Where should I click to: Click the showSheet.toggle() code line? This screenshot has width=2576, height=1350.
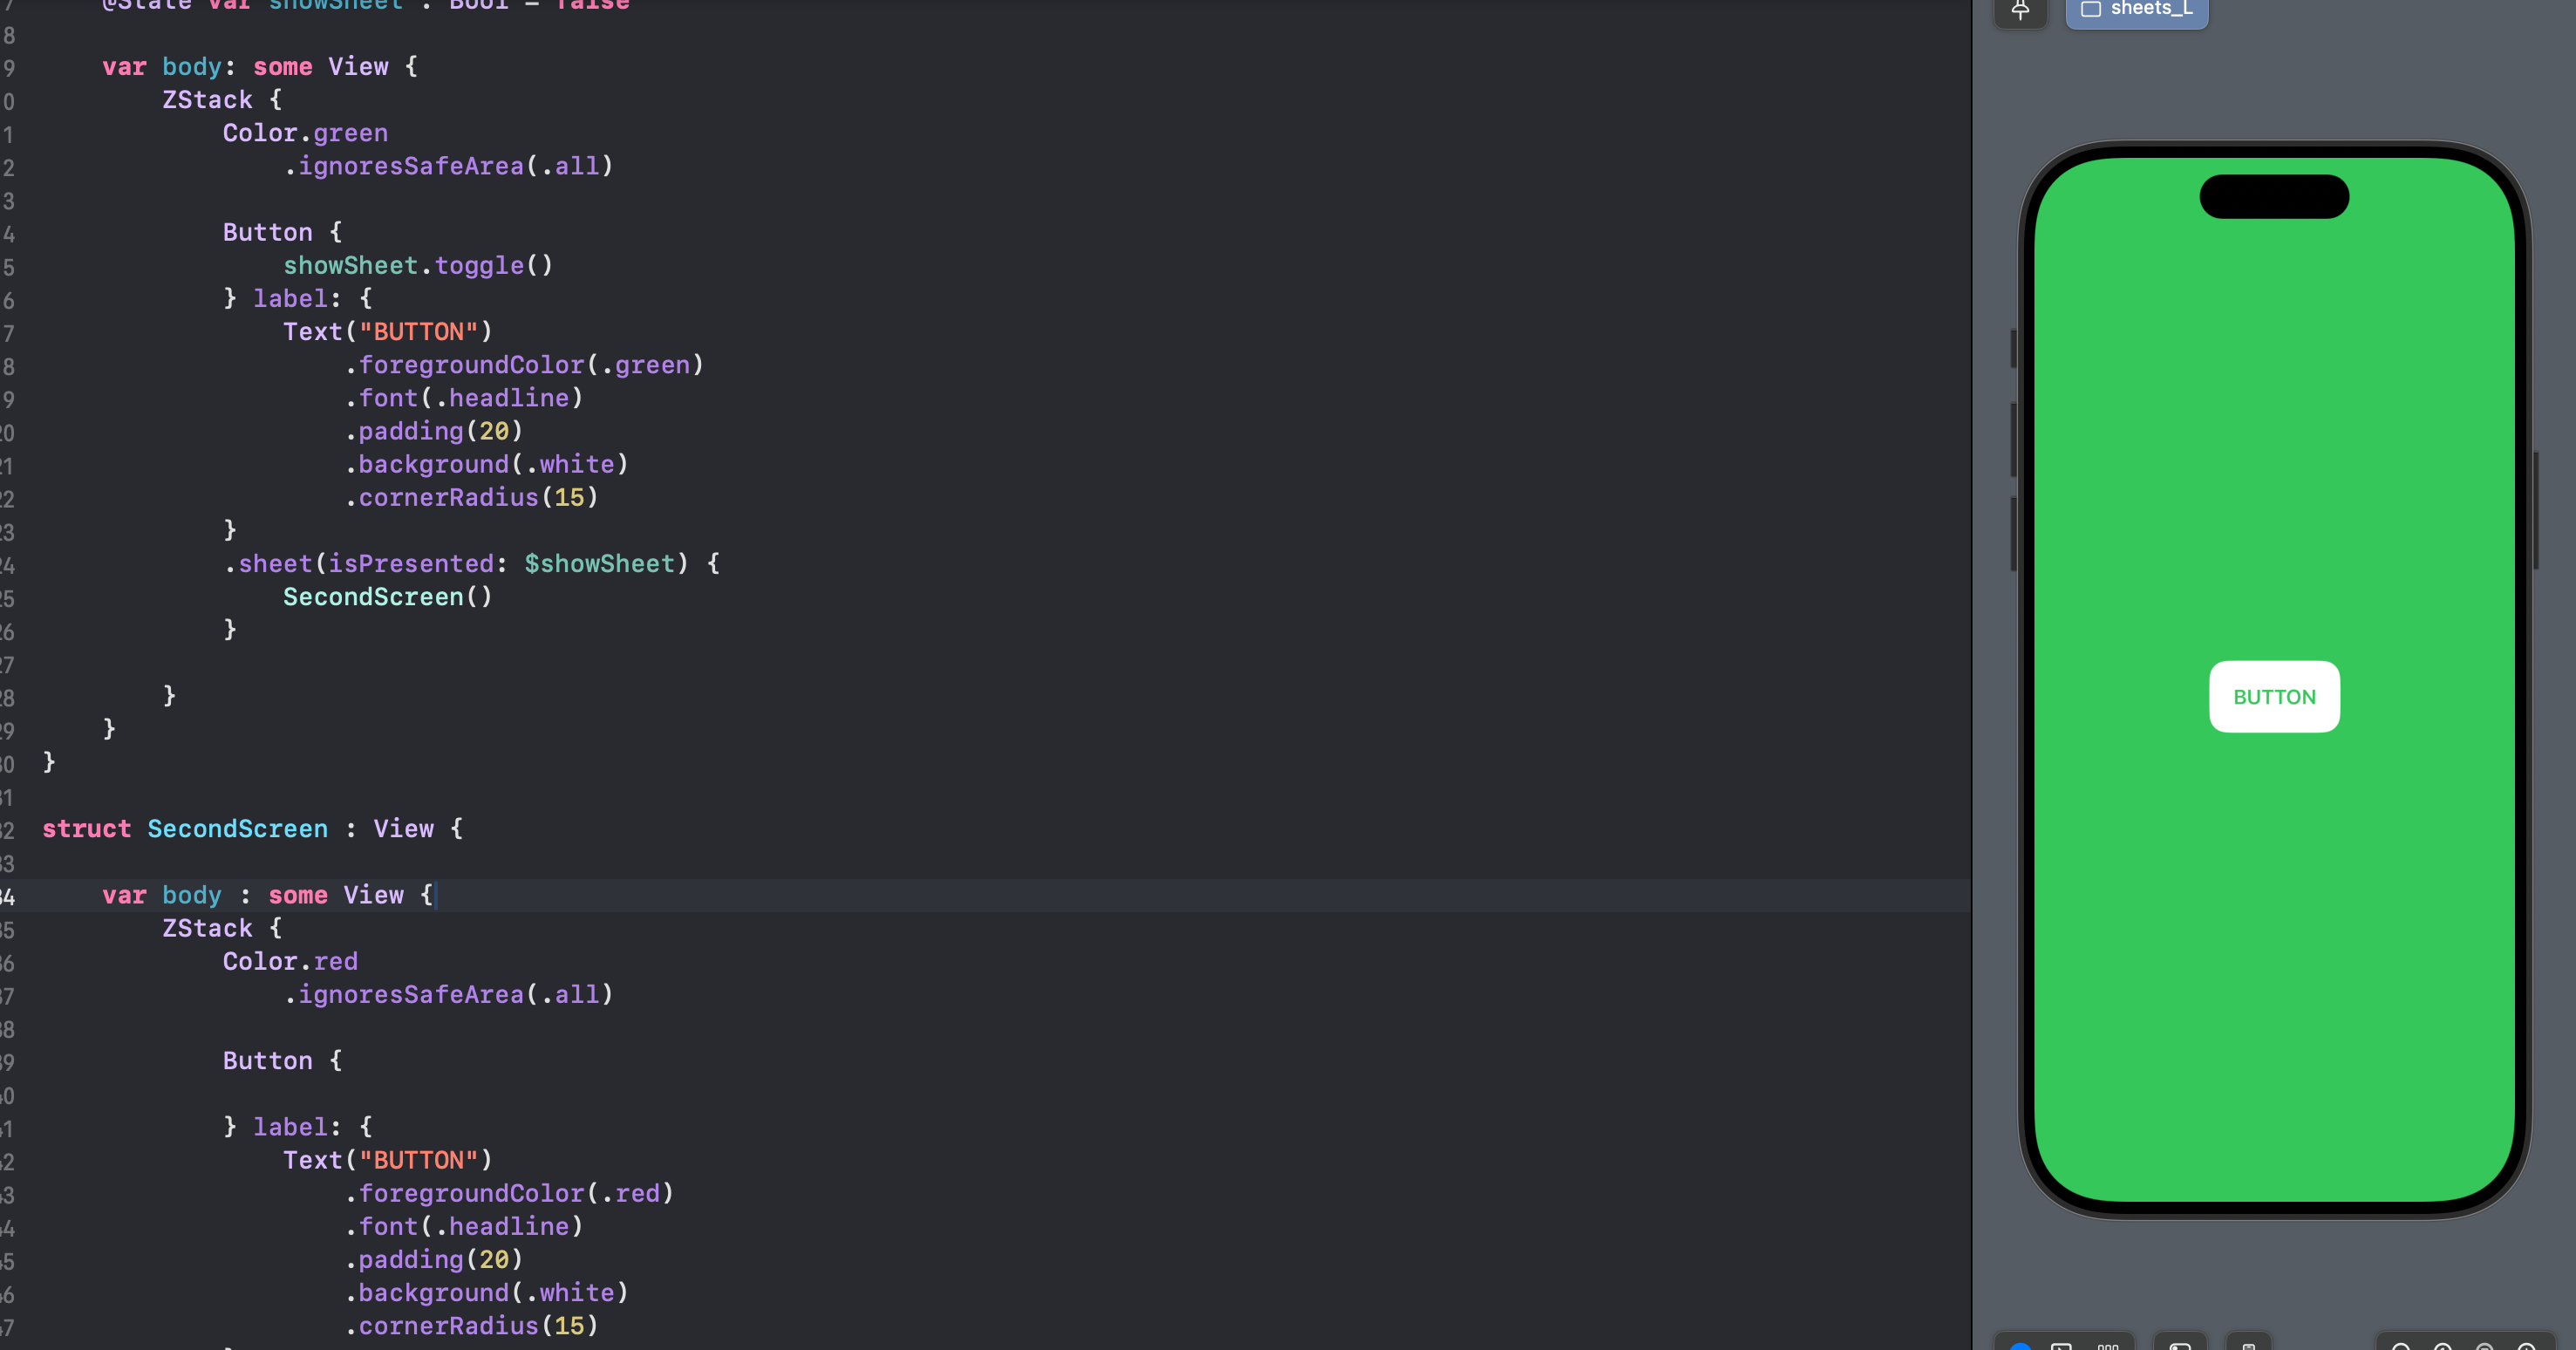click(x=418, y=266)
